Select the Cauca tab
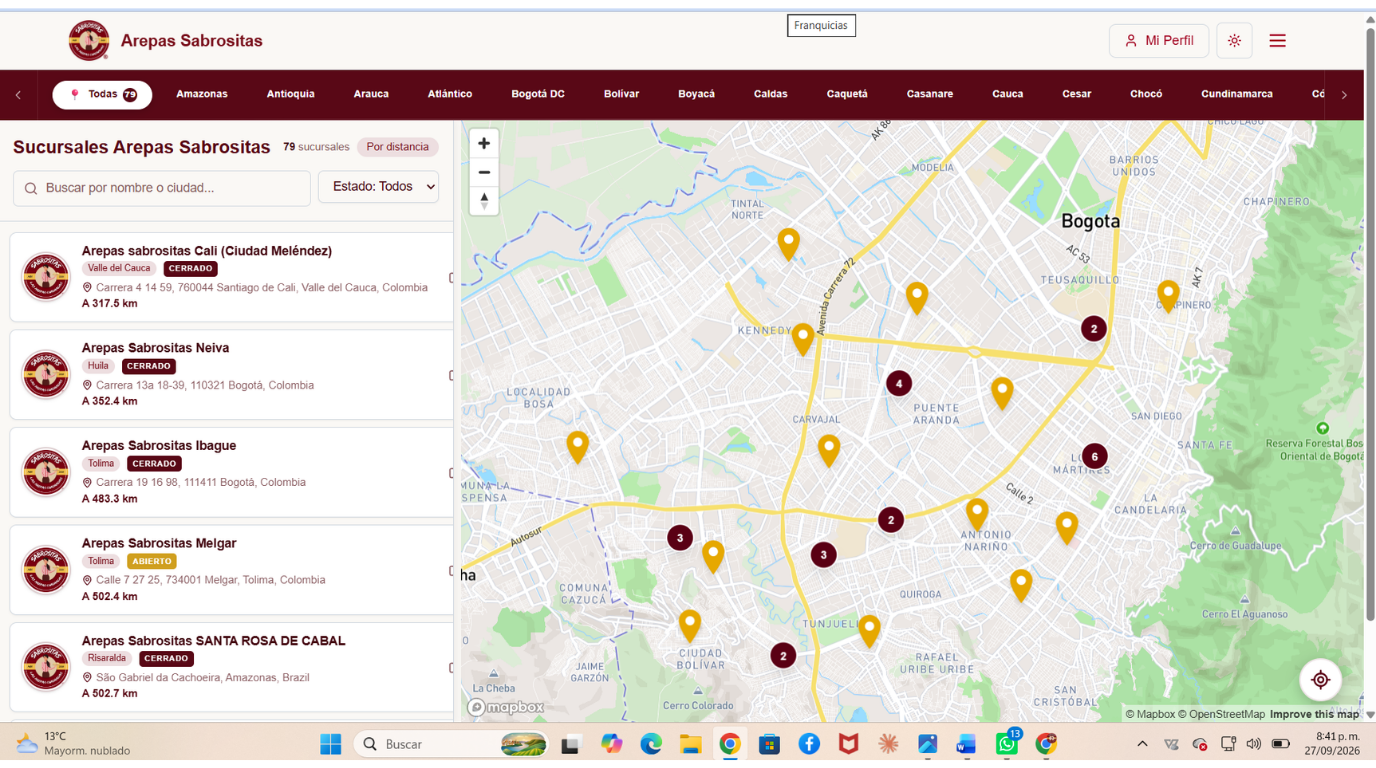Image resolution: width=1376 pixels, height=768 pixels. [1008, 95]
